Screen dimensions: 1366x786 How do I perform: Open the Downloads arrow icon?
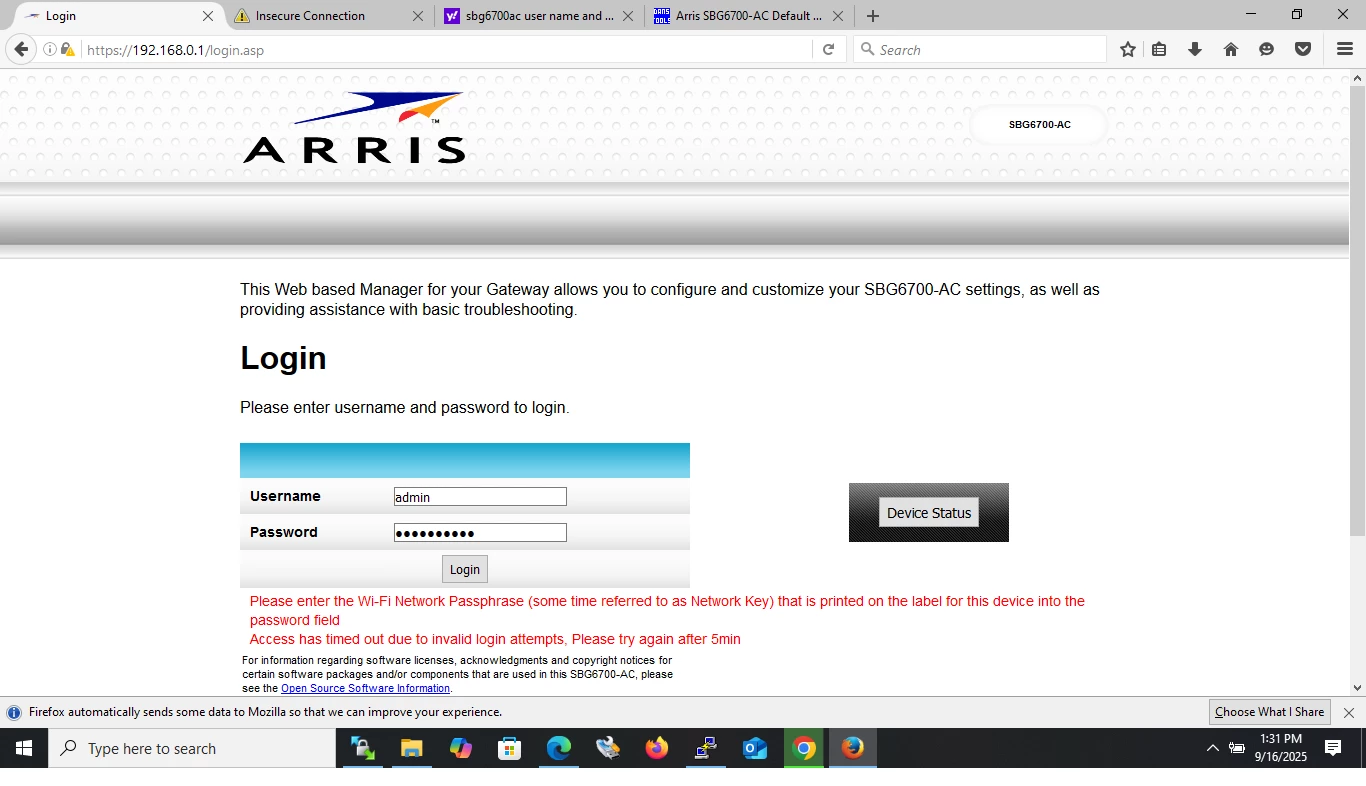[x=1195, y=49]
